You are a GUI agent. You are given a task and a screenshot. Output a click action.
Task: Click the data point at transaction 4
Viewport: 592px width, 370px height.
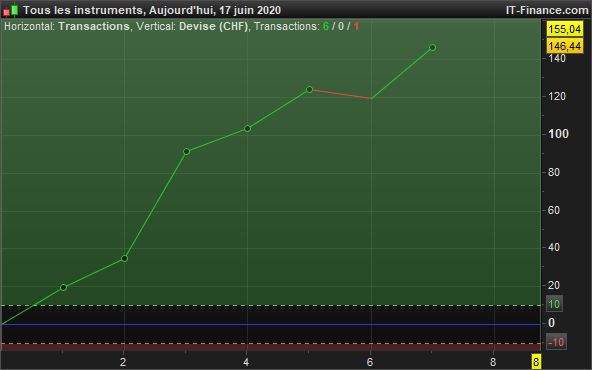[248, 129]
